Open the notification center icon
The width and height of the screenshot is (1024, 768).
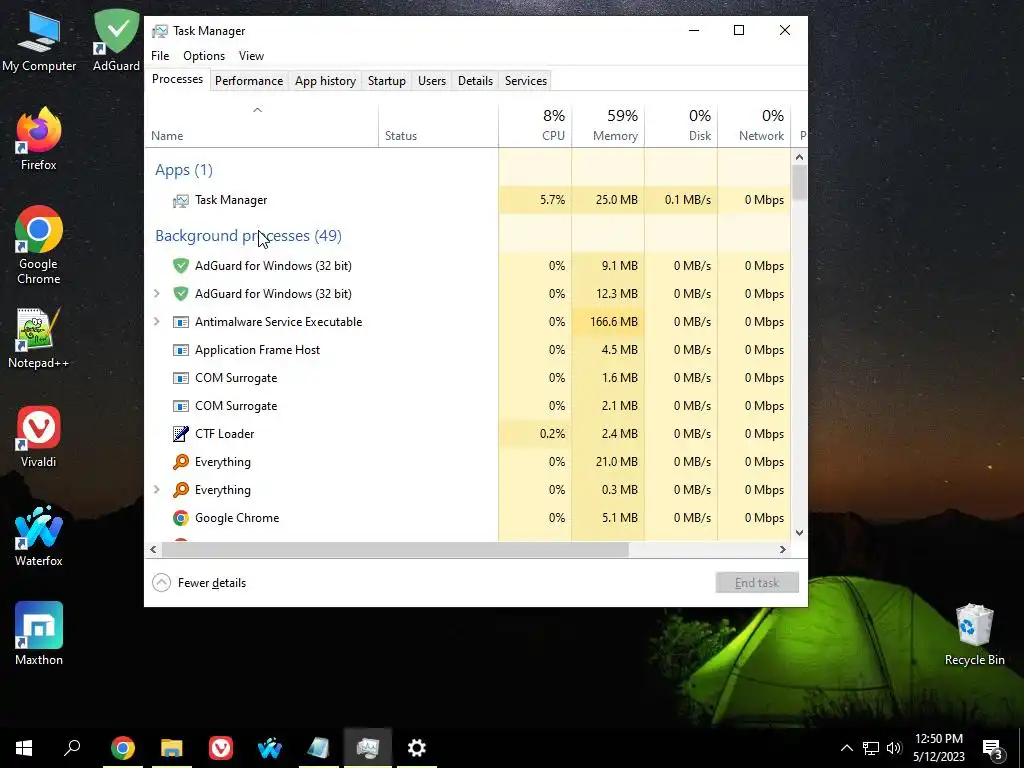point(992,748)
